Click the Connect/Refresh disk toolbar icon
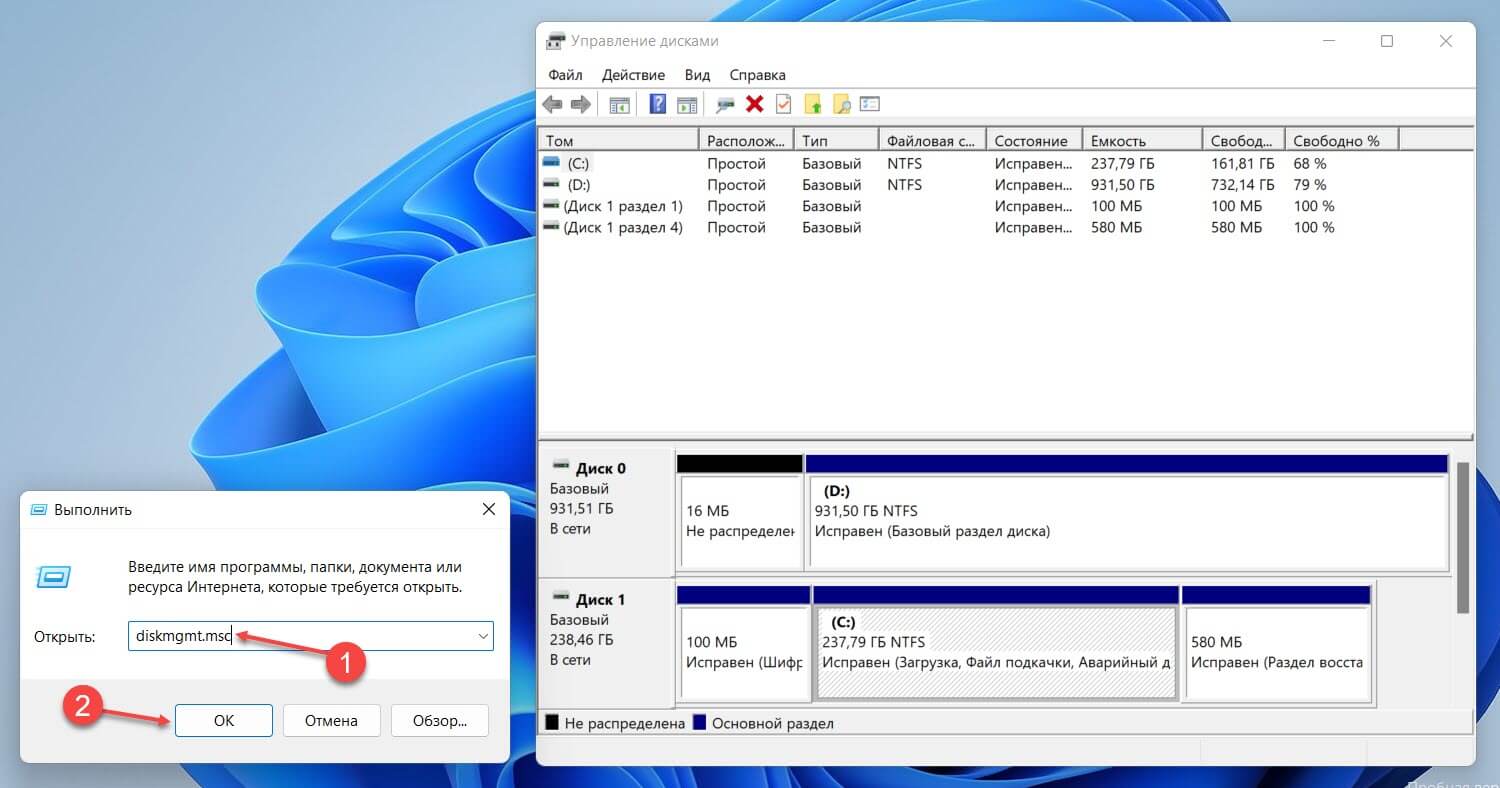This screenshot has height=788, width=1500. coord(726,104)
